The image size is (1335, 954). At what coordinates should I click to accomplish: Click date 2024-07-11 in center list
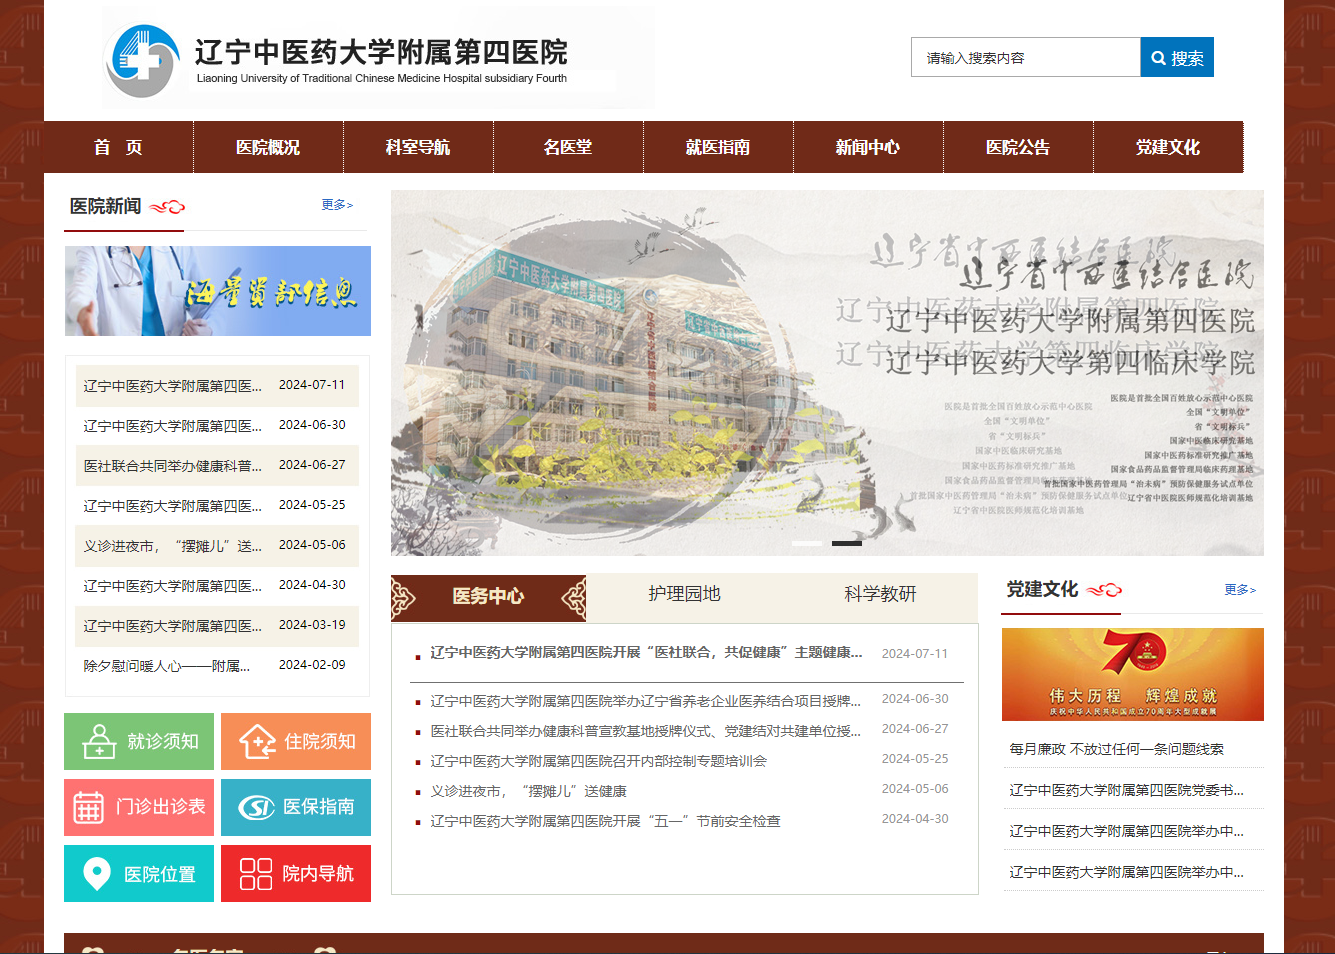coord(914,653)
